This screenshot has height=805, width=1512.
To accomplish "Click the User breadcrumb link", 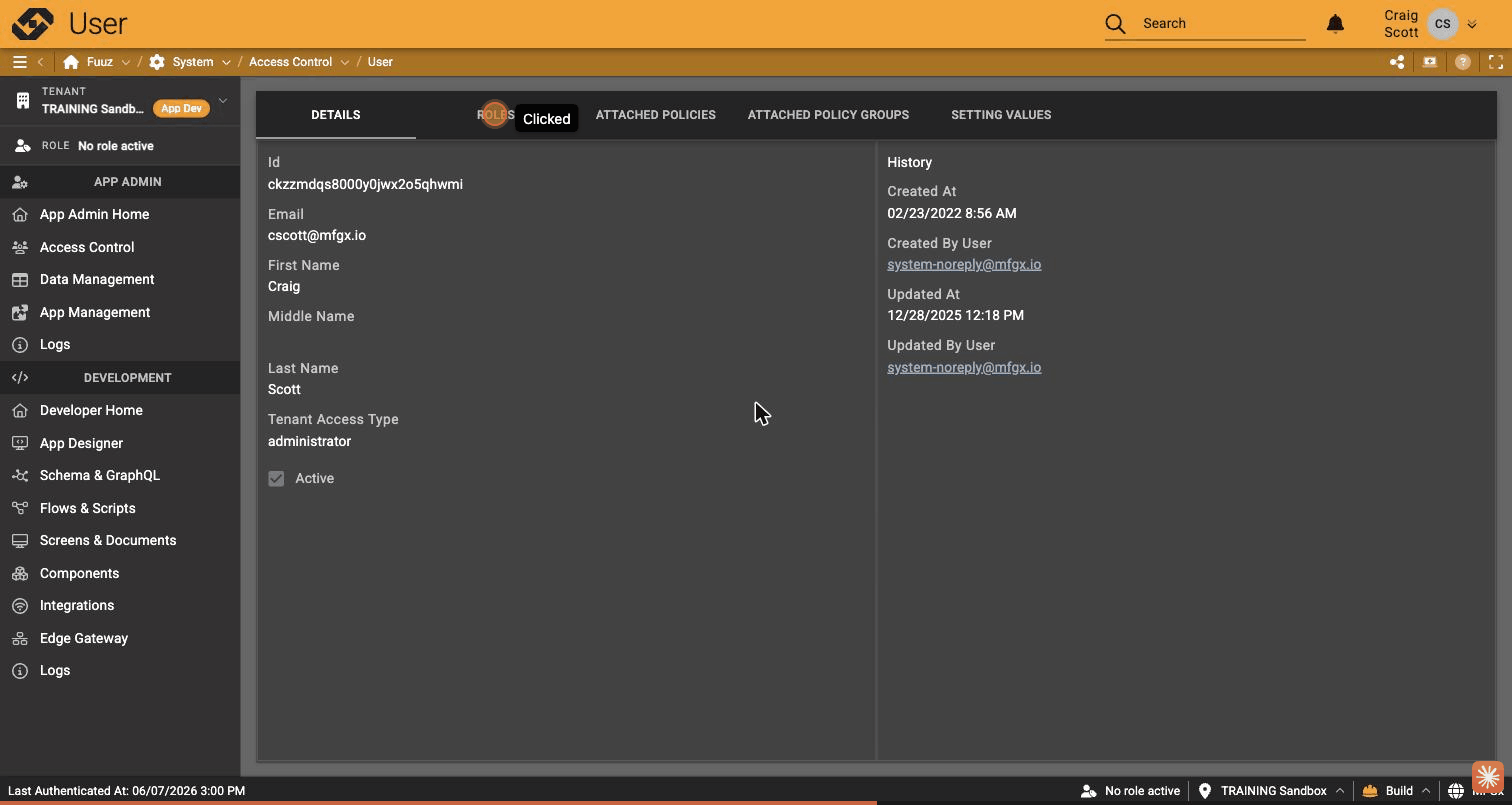I will pyautogui.click(x=380, y=62).
